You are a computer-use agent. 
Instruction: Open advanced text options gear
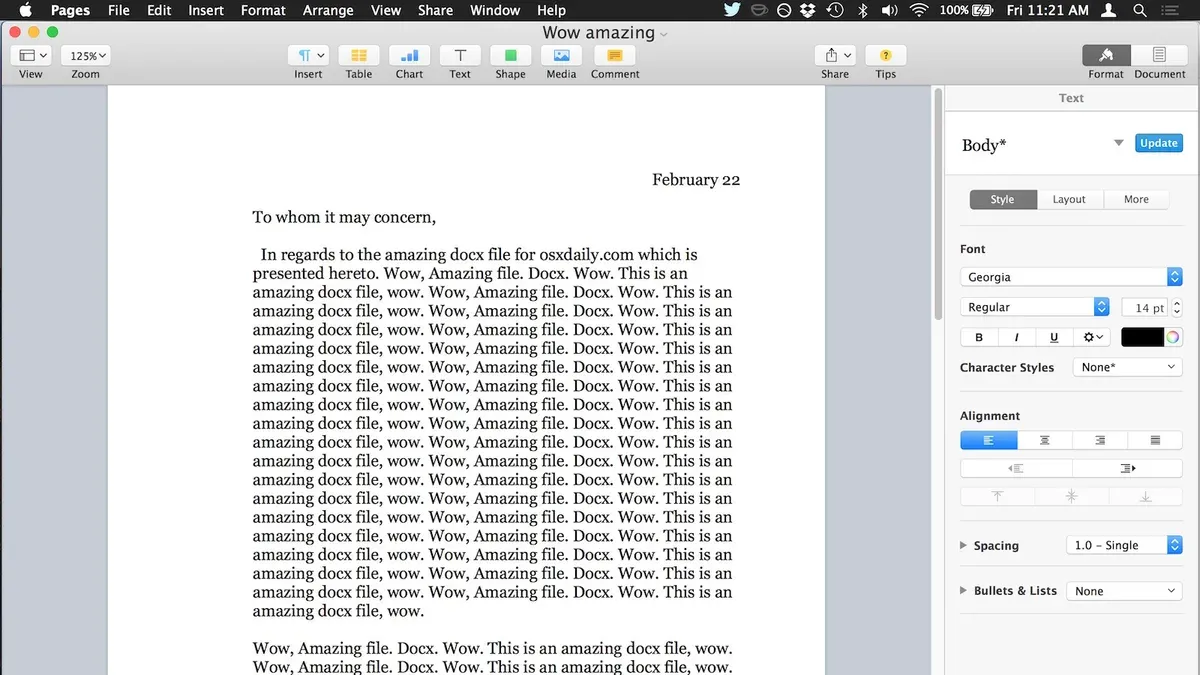click(x=1092, y=337)
